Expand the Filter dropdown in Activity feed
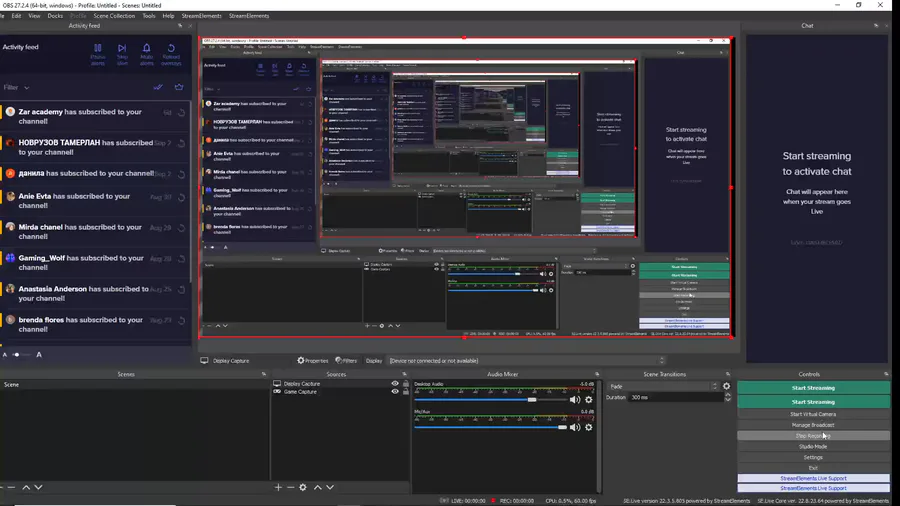 (x=16, y=87)
